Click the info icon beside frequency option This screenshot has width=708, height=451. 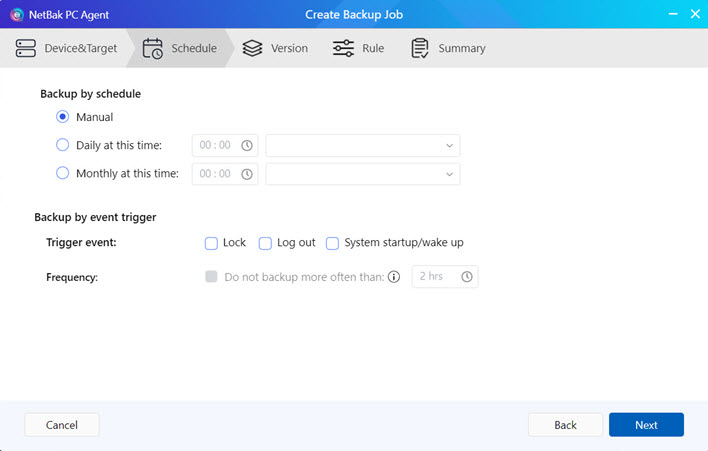394,277
